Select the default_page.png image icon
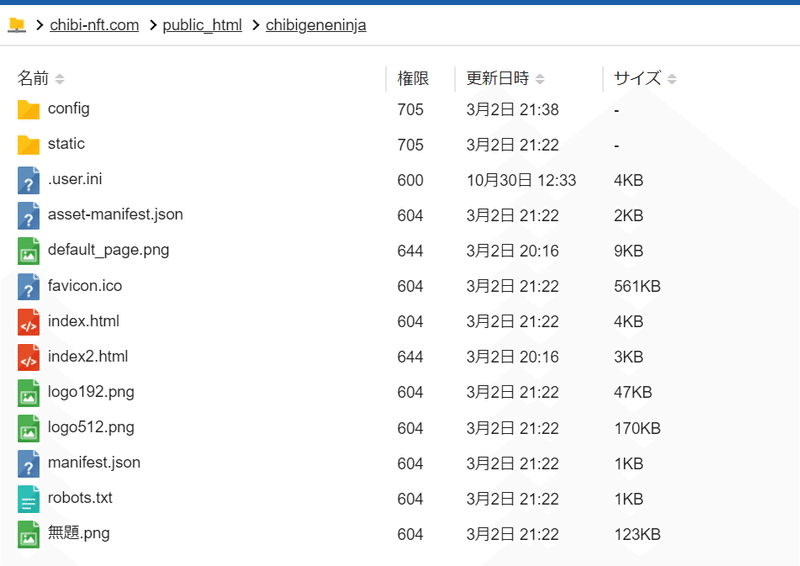Image resolution: width=800 pixels, height=566 pixels. (29, 251)
